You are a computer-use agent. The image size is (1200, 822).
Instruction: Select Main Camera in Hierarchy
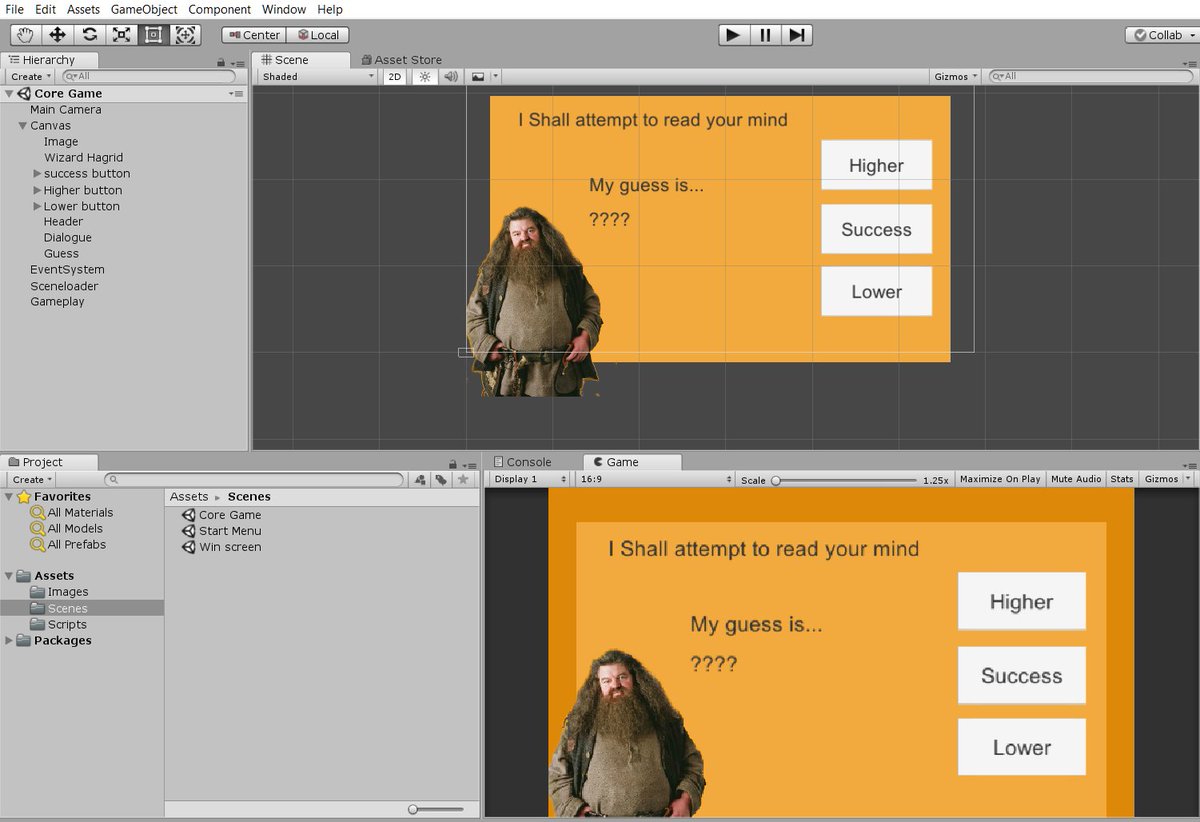coord(66,110)
